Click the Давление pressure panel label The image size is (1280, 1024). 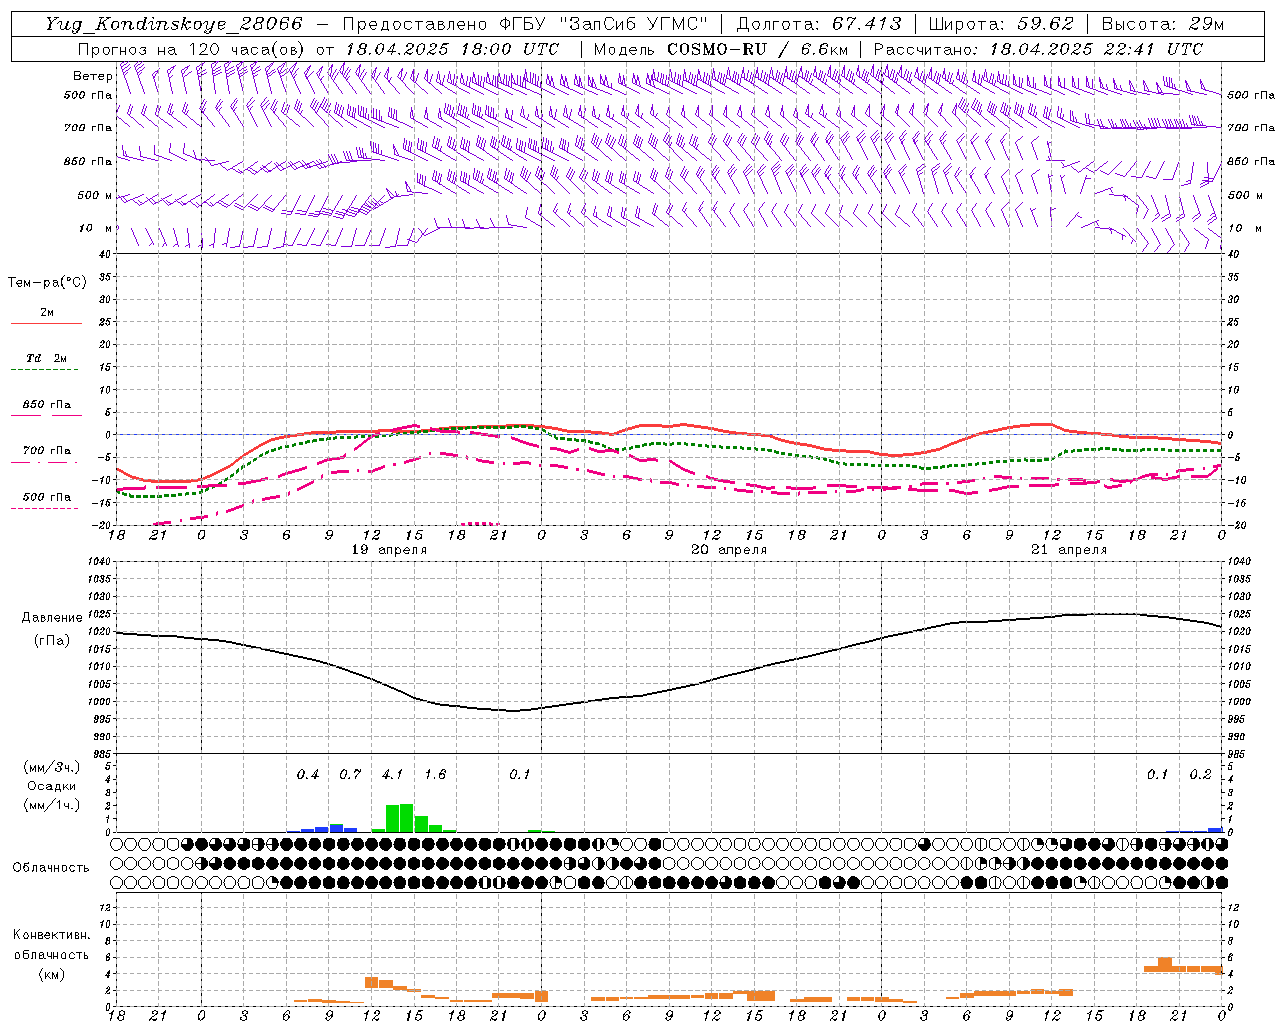52,618
